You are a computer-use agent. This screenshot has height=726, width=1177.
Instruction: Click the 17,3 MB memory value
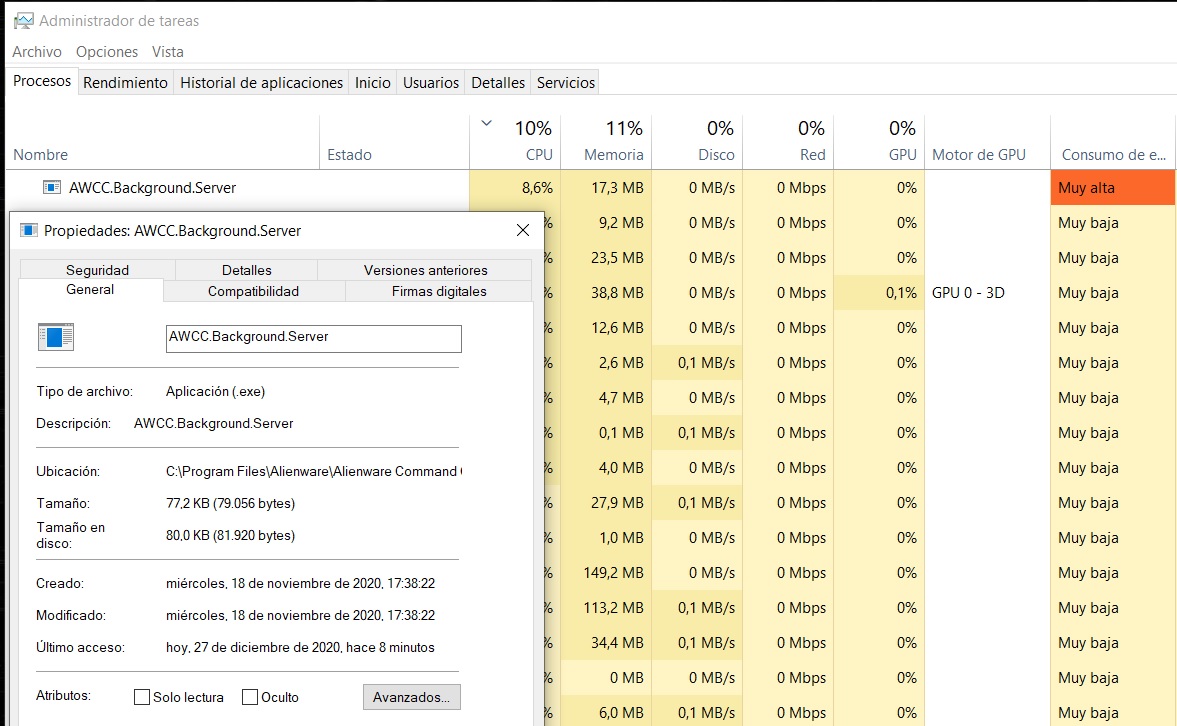click(x=617, y=188)
